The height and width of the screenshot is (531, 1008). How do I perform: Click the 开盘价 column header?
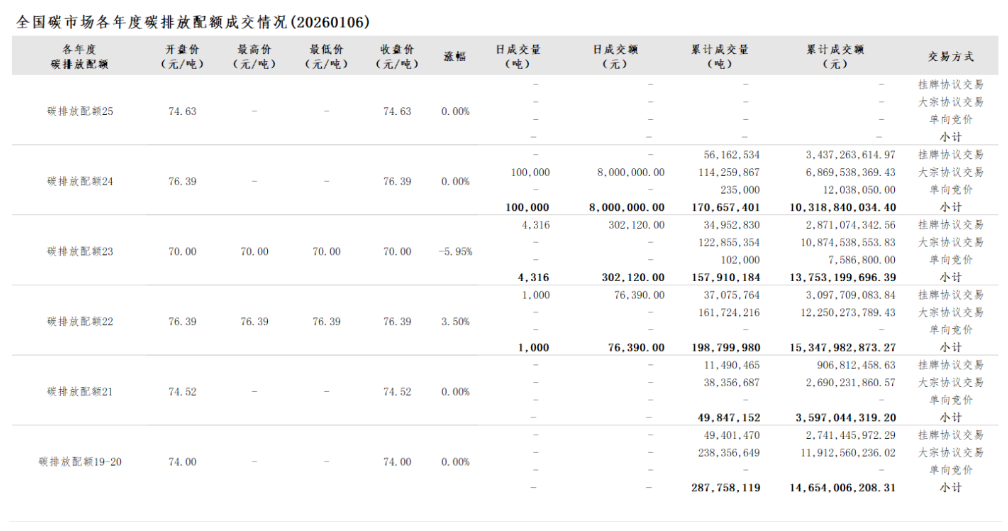[x=183, y=56]
